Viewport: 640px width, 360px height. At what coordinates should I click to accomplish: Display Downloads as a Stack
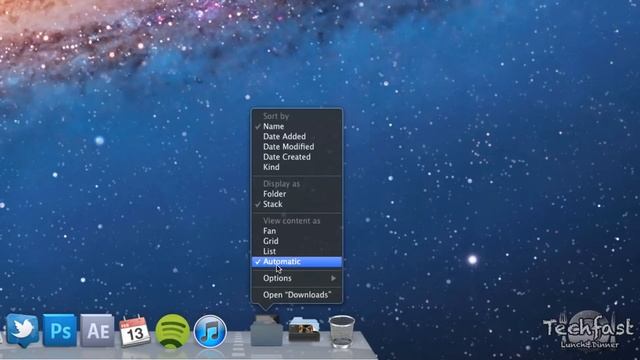point(297,204)
